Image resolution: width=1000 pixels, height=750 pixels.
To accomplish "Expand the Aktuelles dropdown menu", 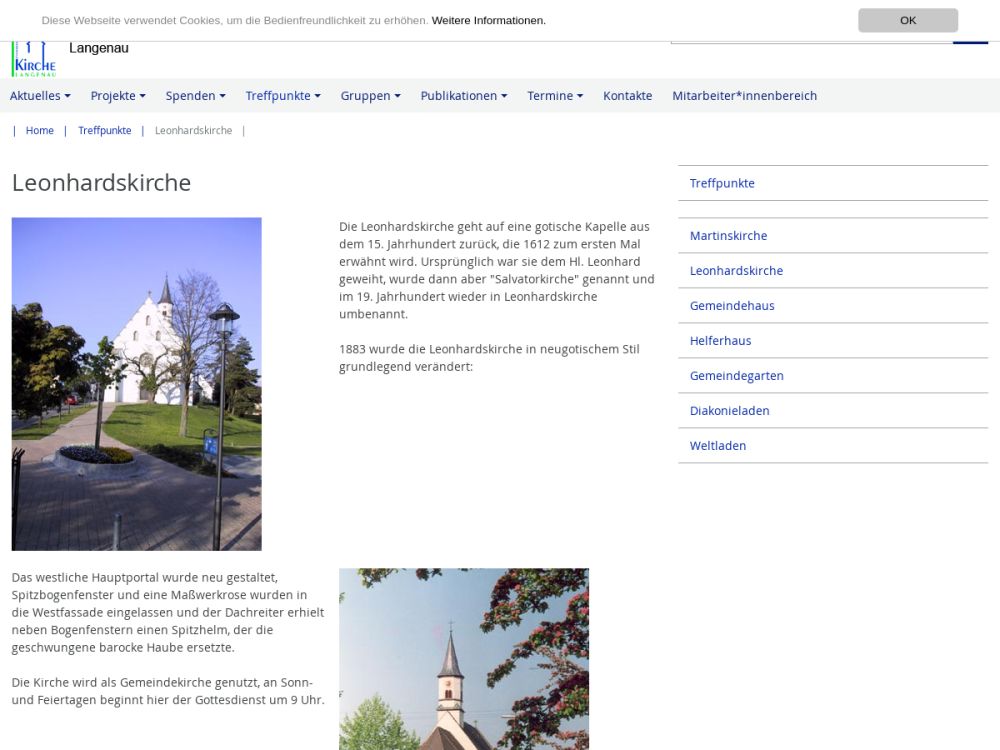I will [40, 96].
